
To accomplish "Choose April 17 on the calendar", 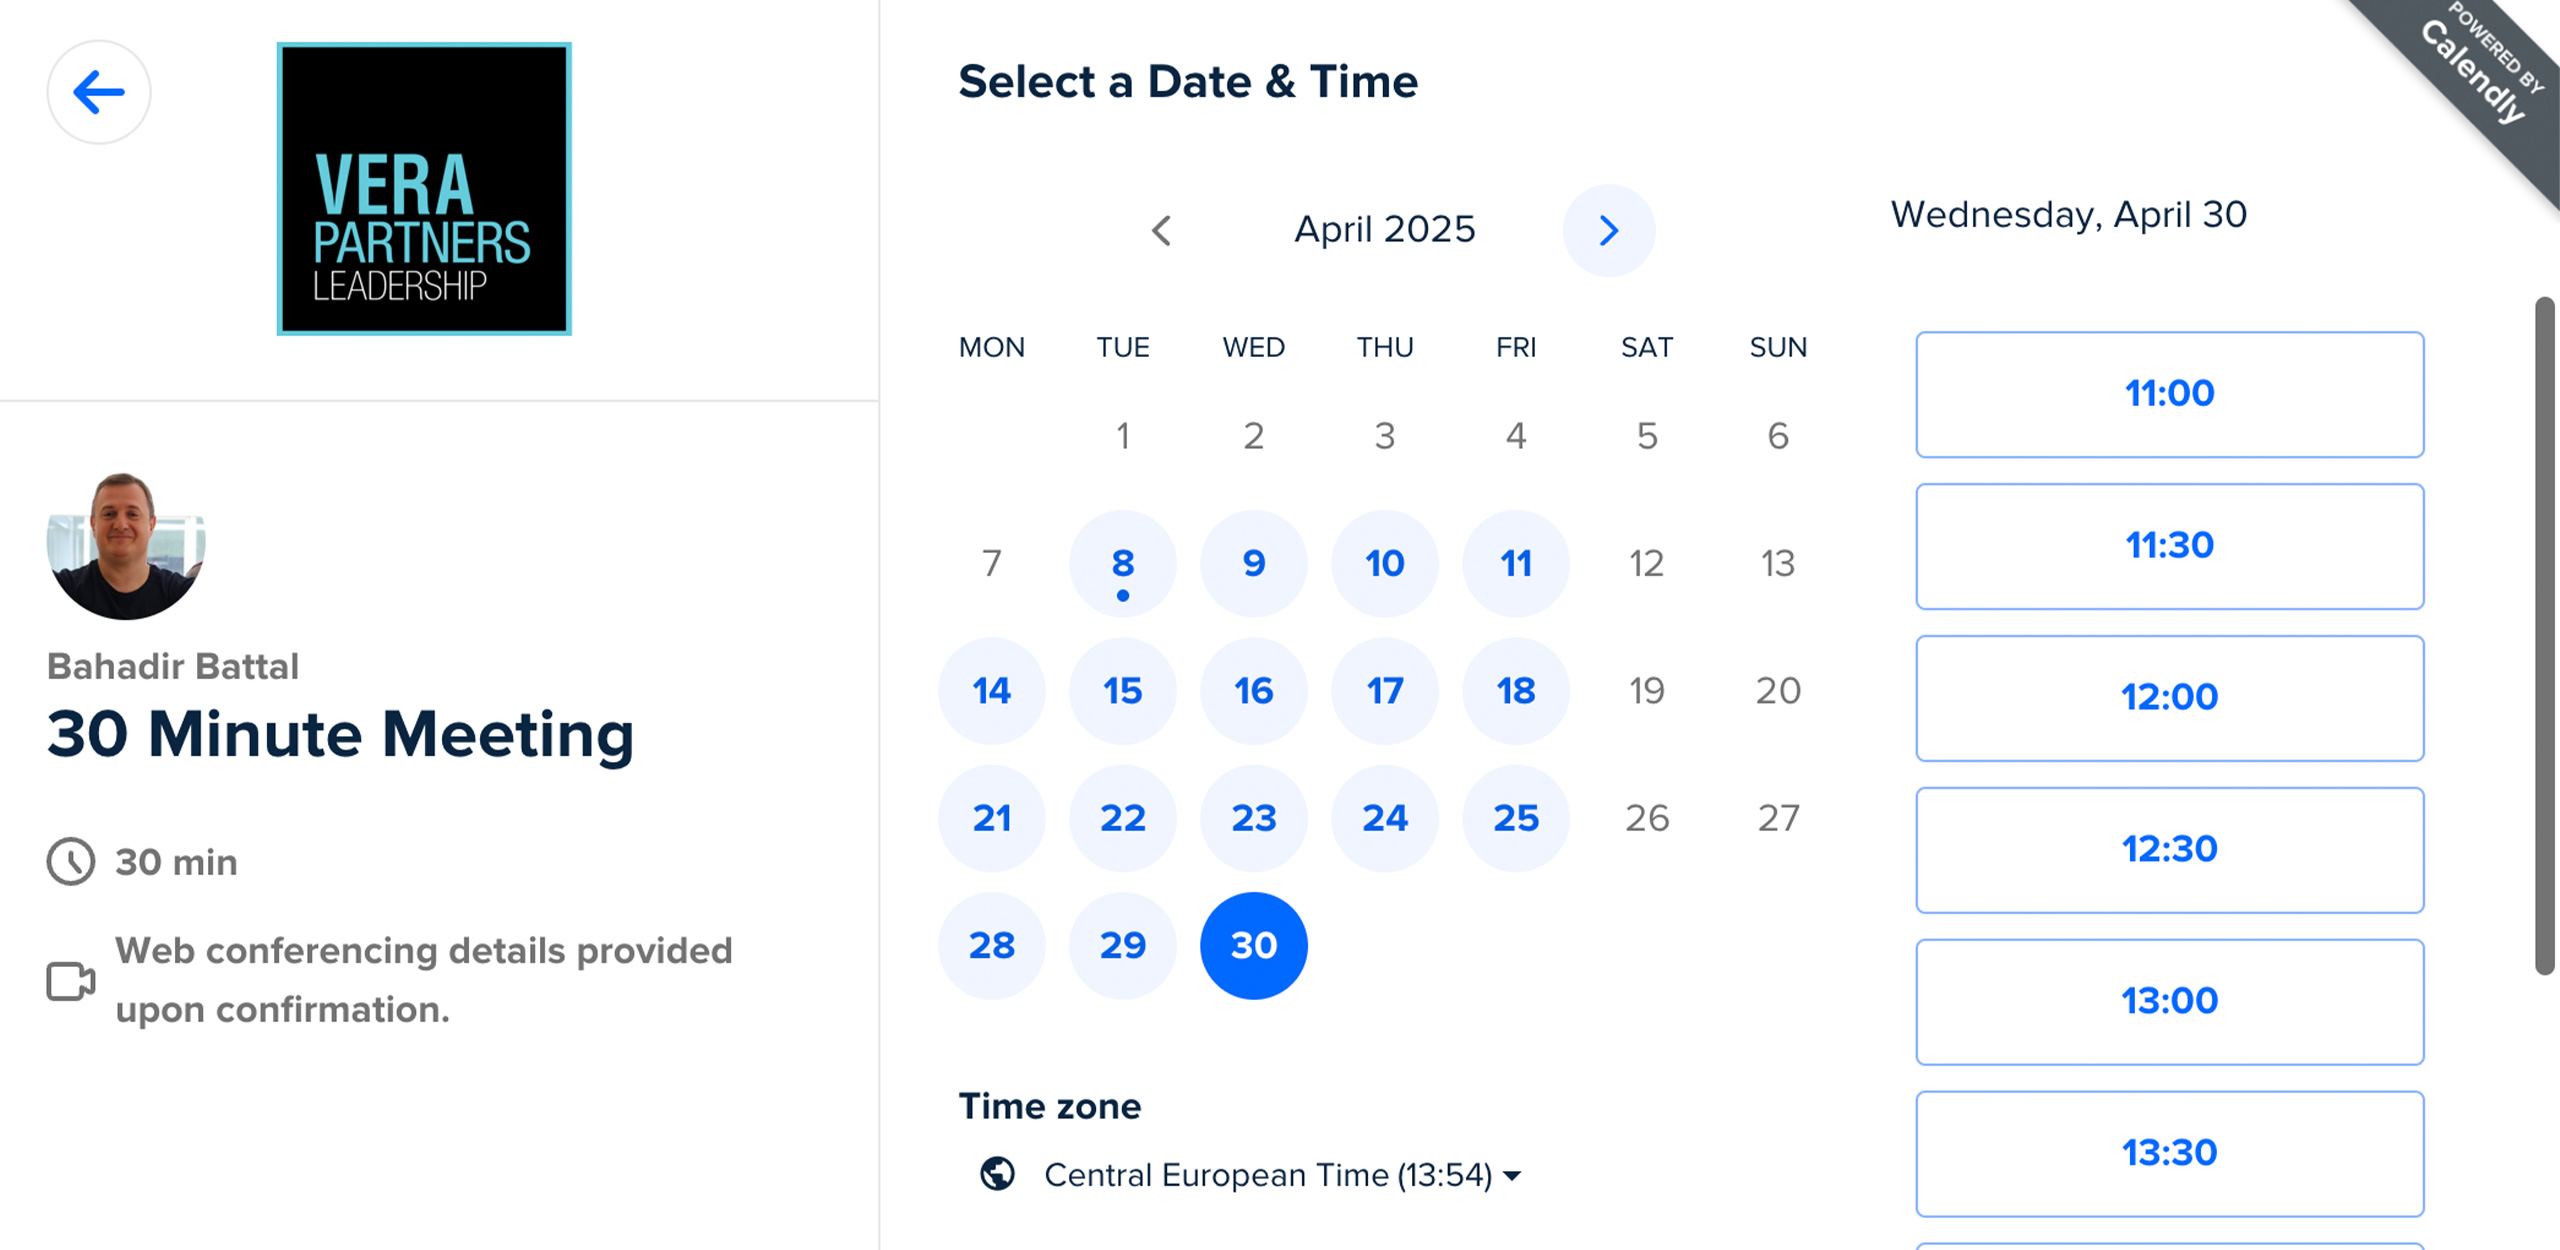I will [1384, 691].
